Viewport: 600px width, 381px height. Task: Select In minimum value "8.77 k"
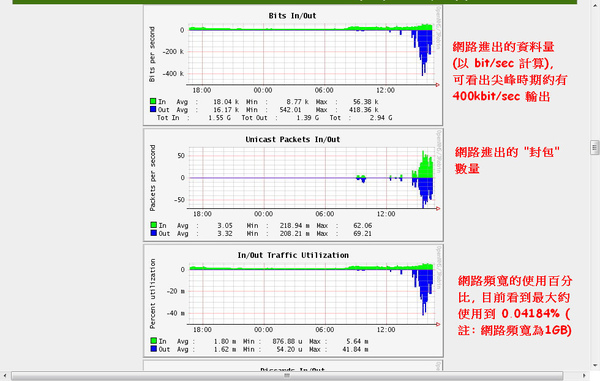click(x=297, y=102)
